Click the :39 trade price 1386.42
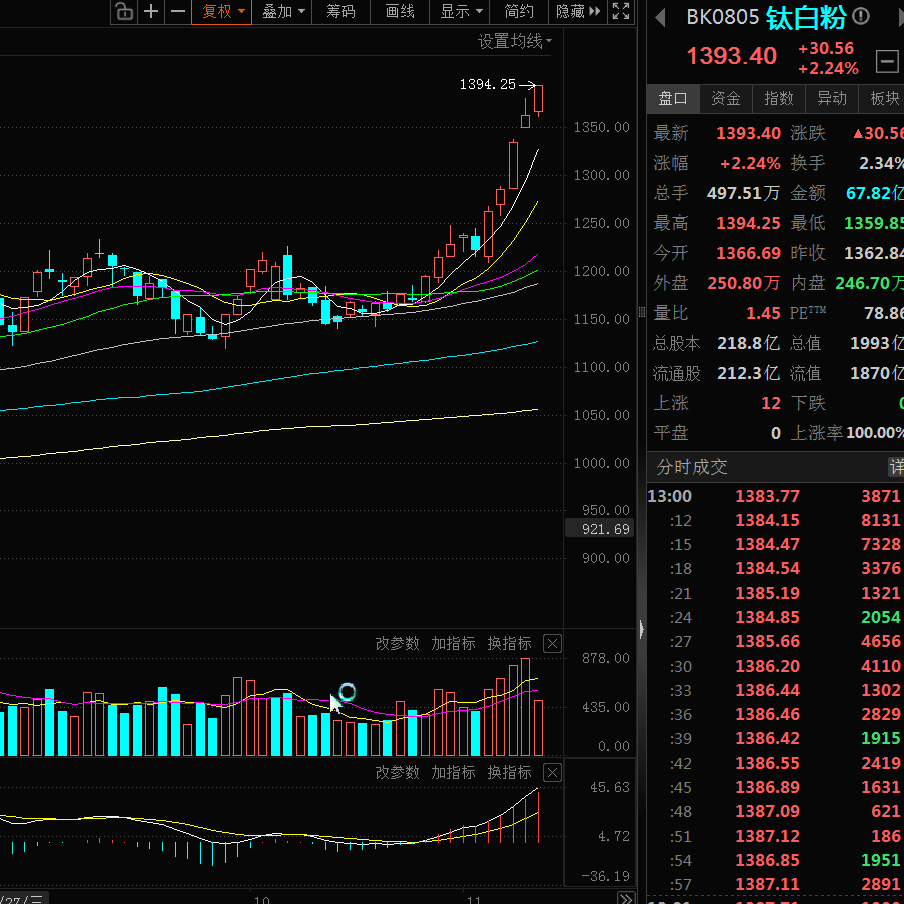This screenshot has height=904, width=904. coord(767,739)
